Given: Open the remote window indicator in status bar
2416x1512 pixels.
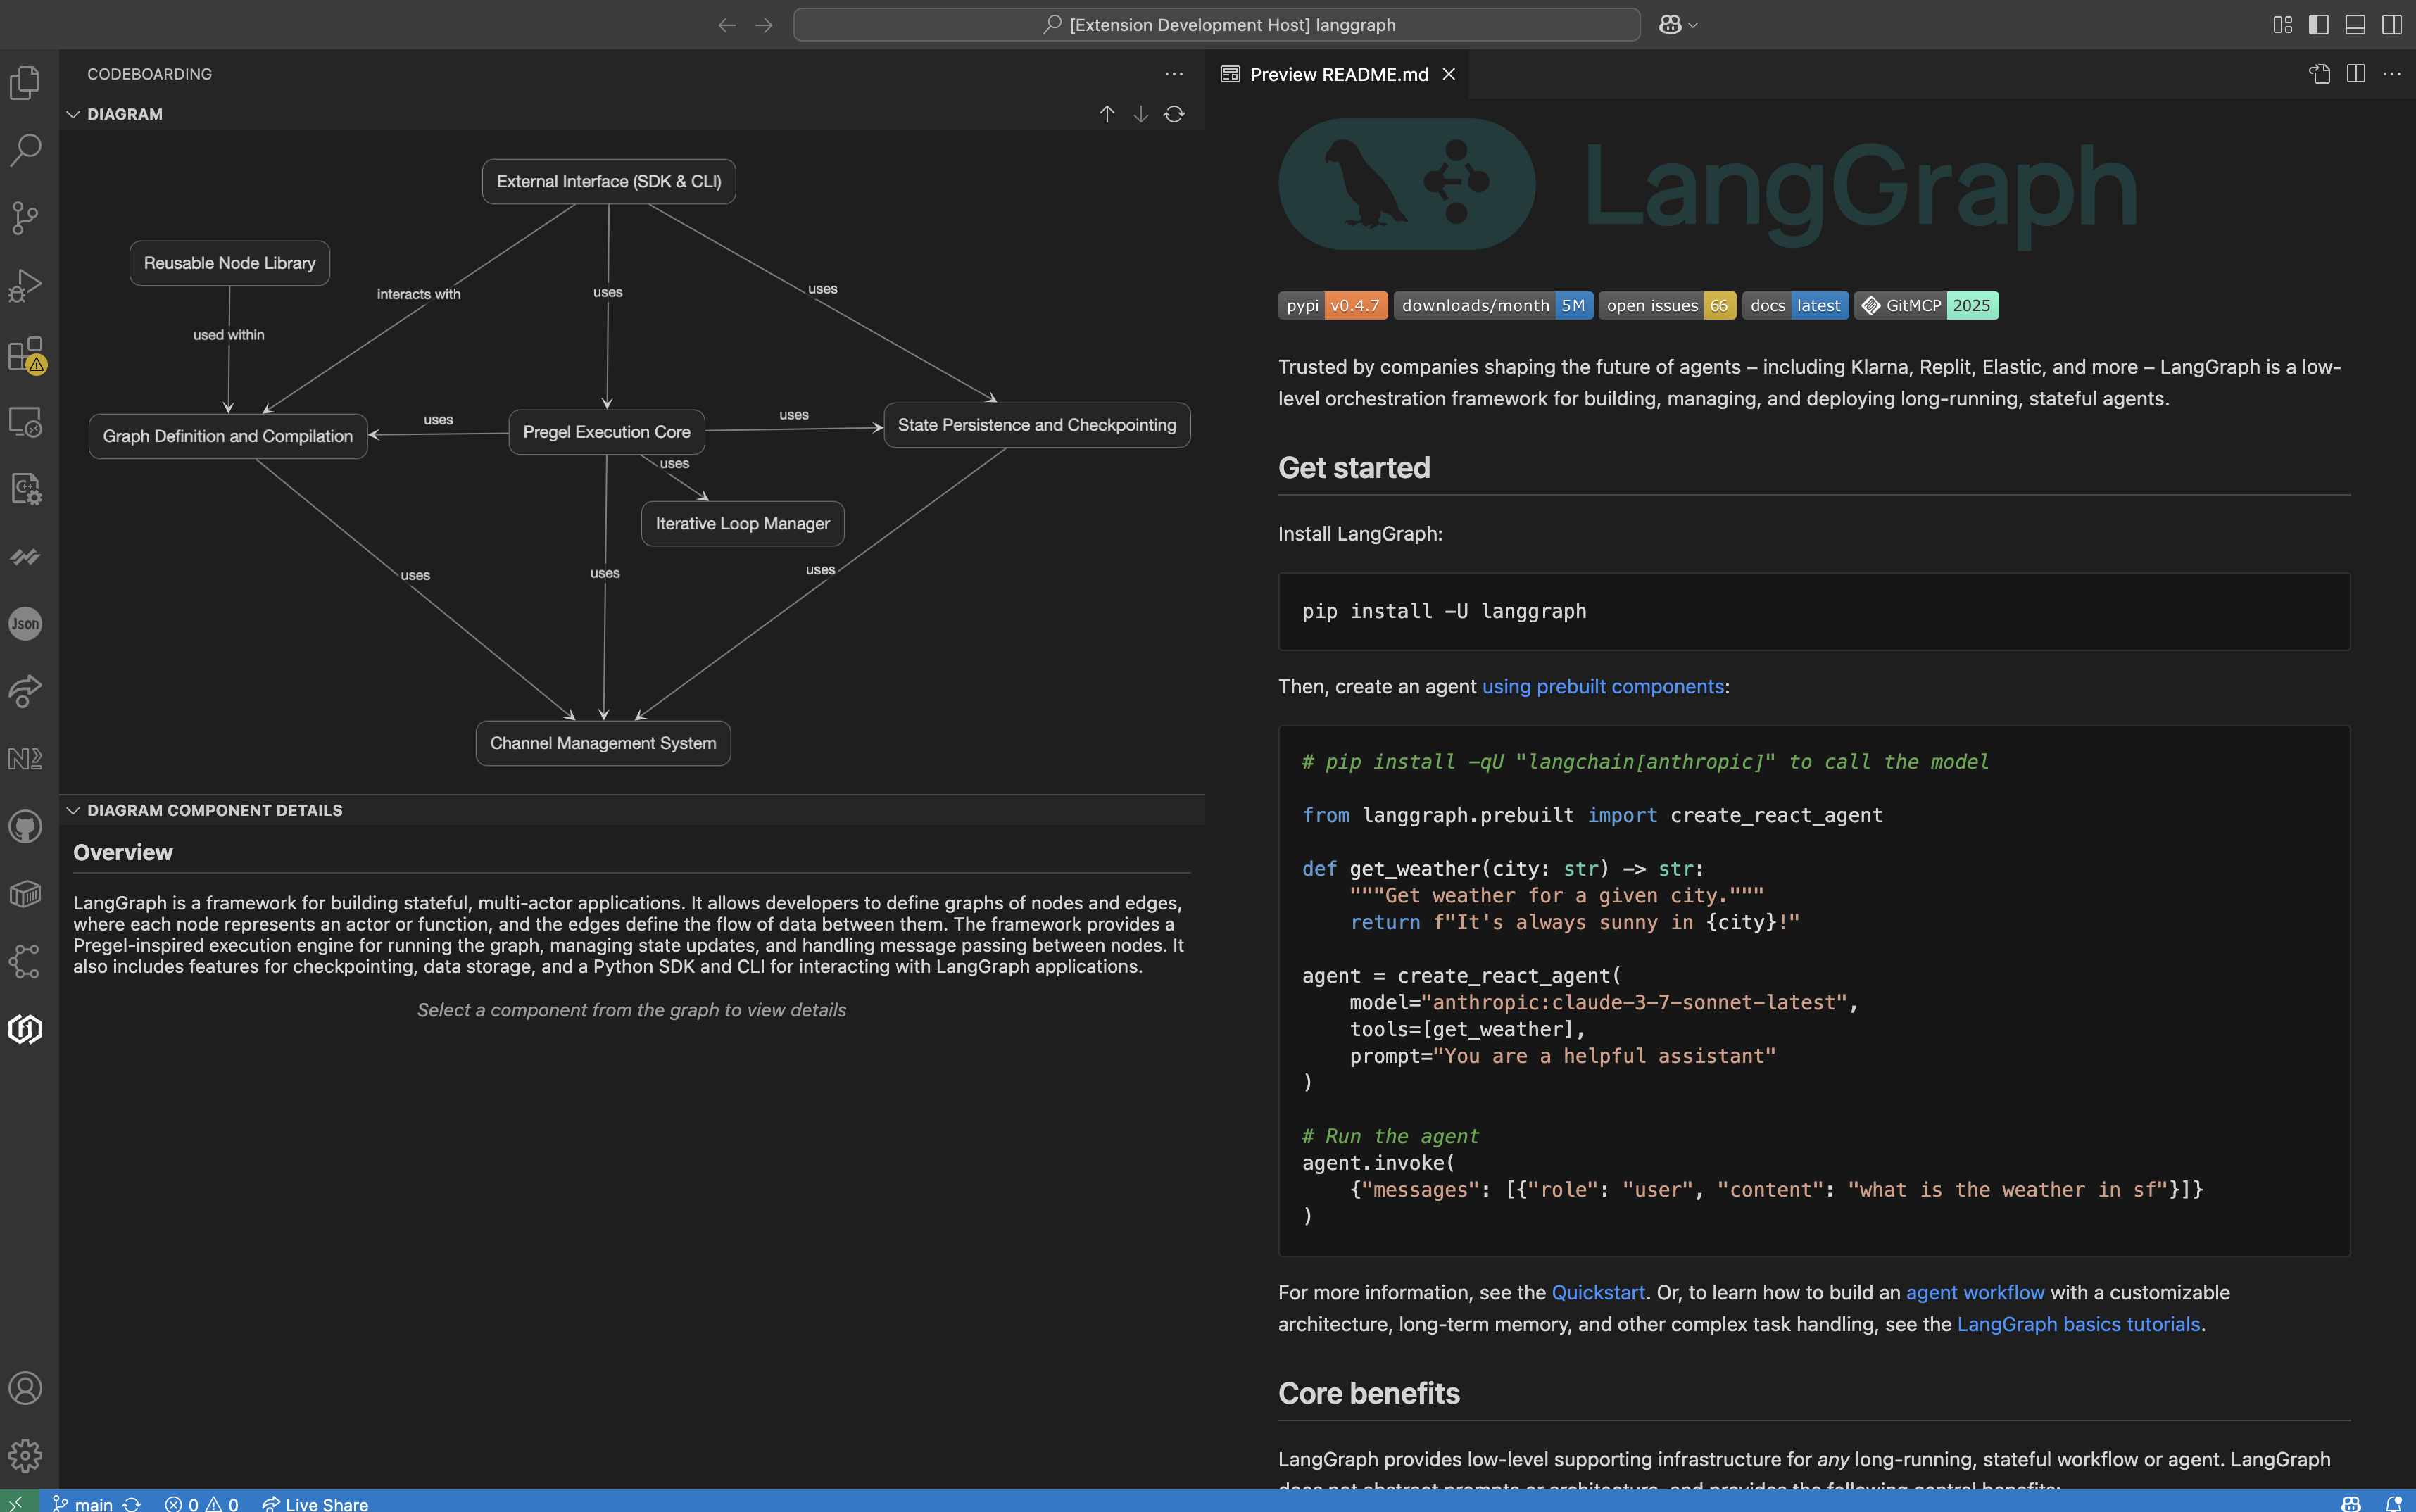Looking at the screenshot, I should tap(19, 1502).
